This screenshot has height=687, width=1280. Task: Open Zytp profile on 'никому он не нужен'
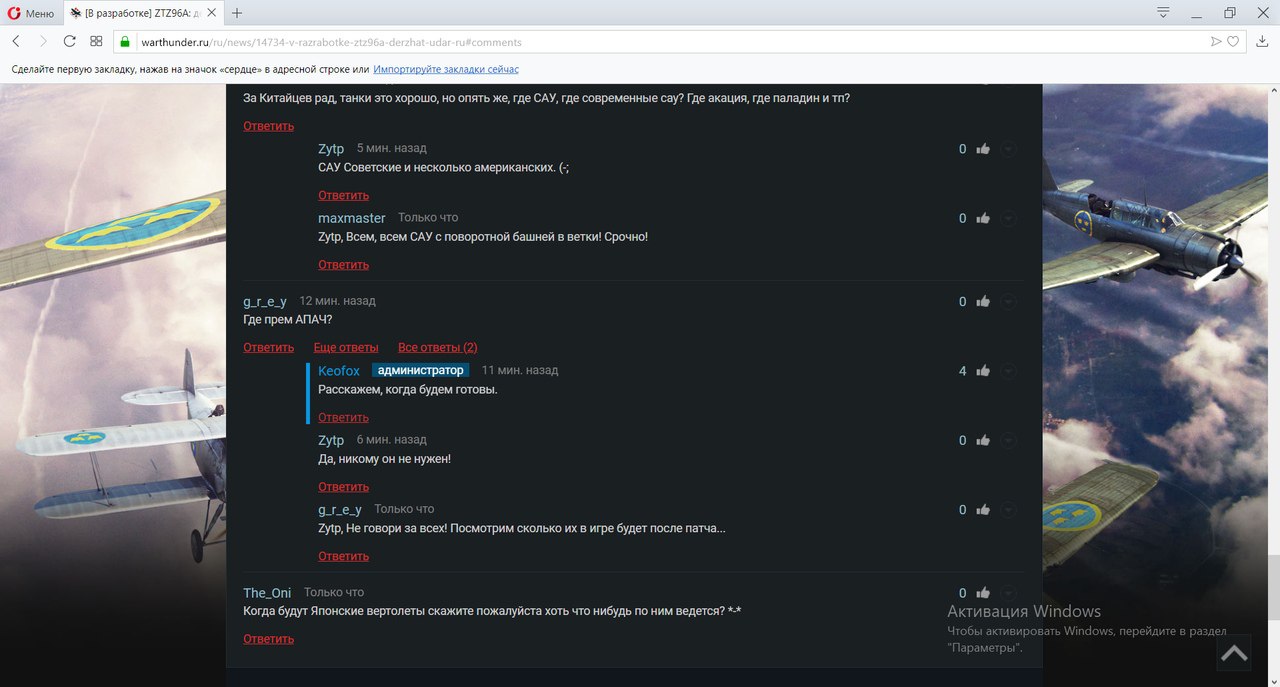(331, 440)
